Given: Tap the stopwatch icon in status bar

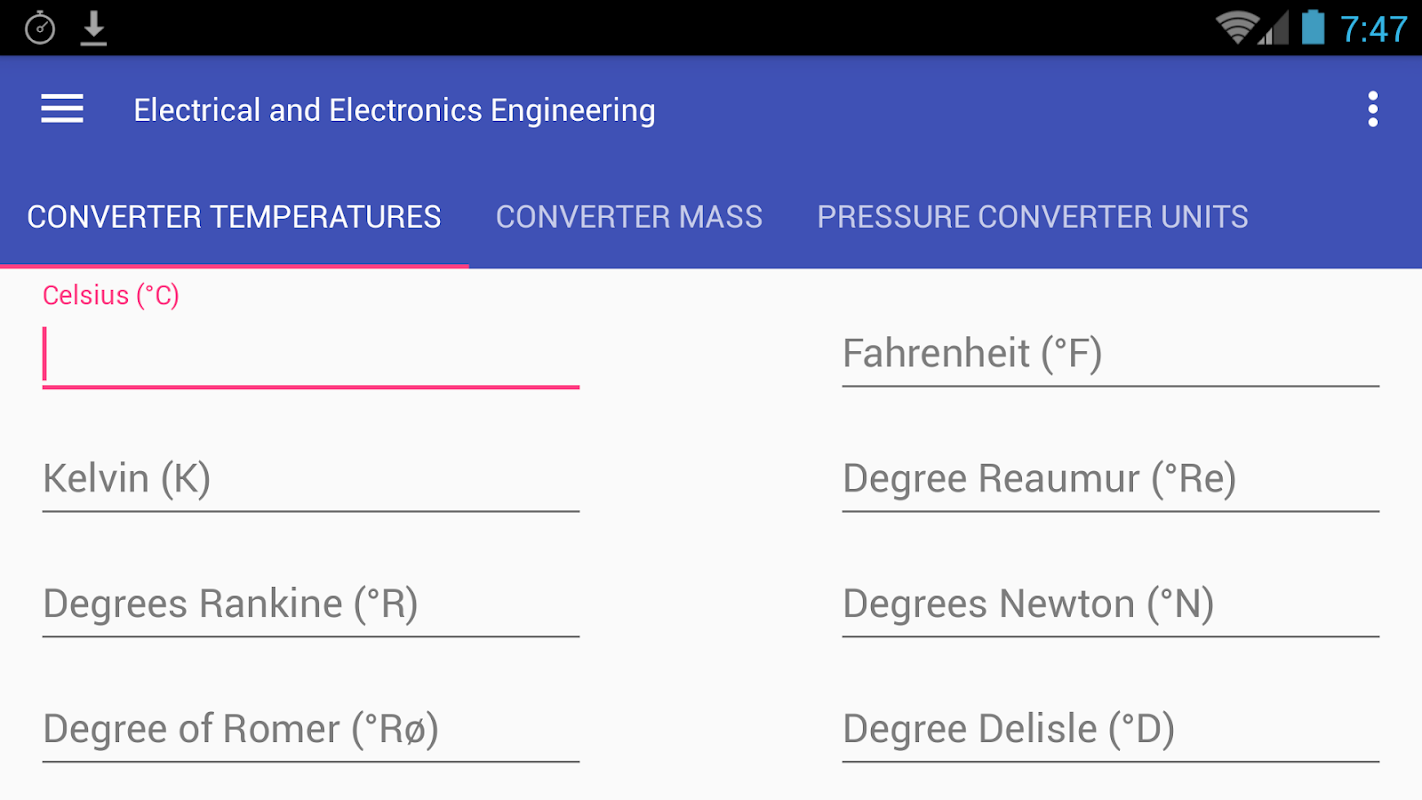Looking at the screenshot, I should tap(40, 28).
